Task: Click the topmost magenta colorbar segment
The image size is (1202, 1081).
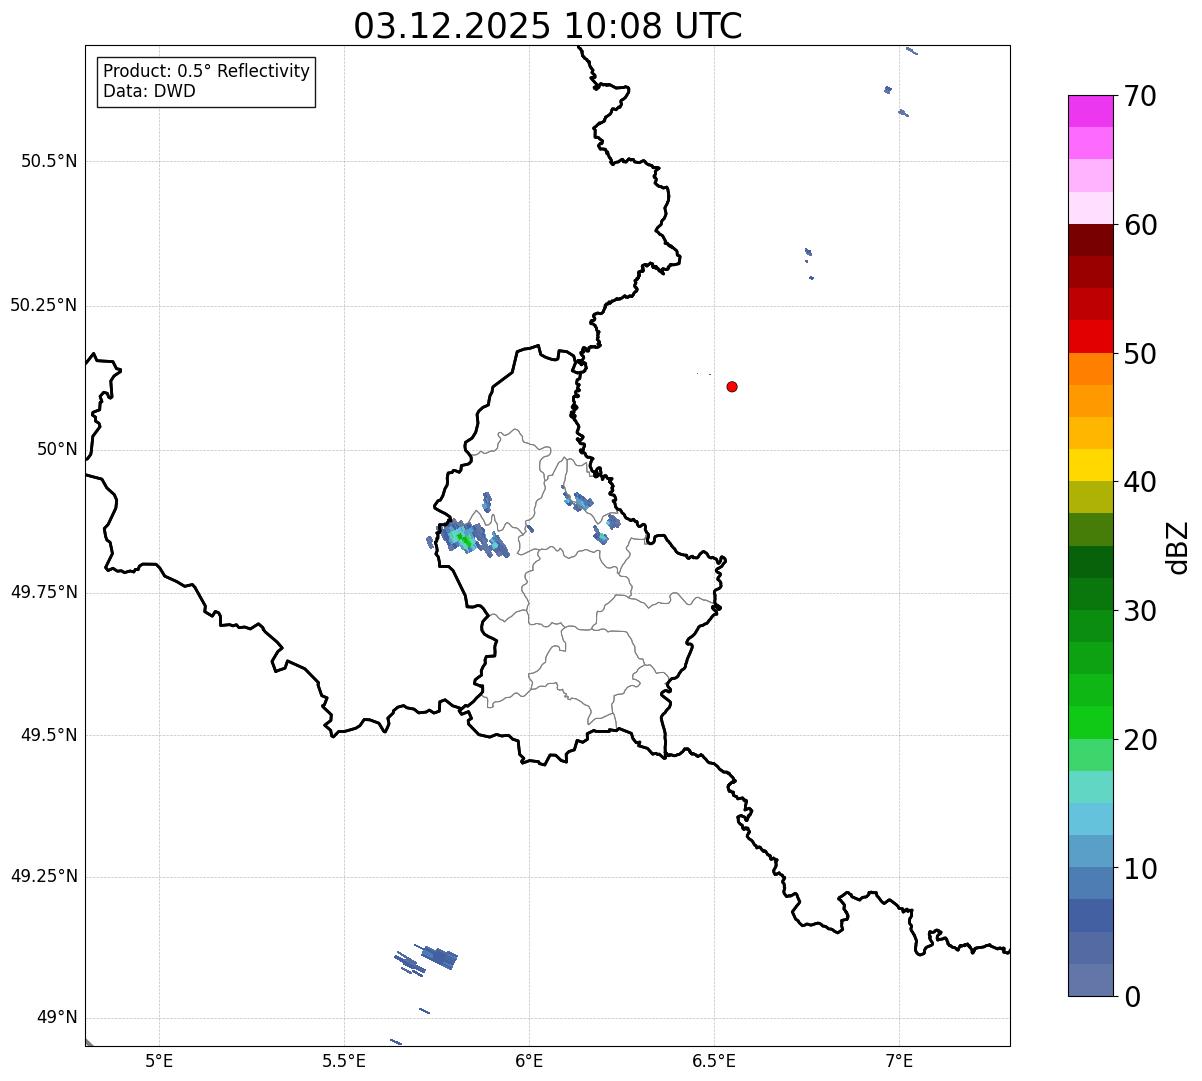Action: [x=1091, y=111]
